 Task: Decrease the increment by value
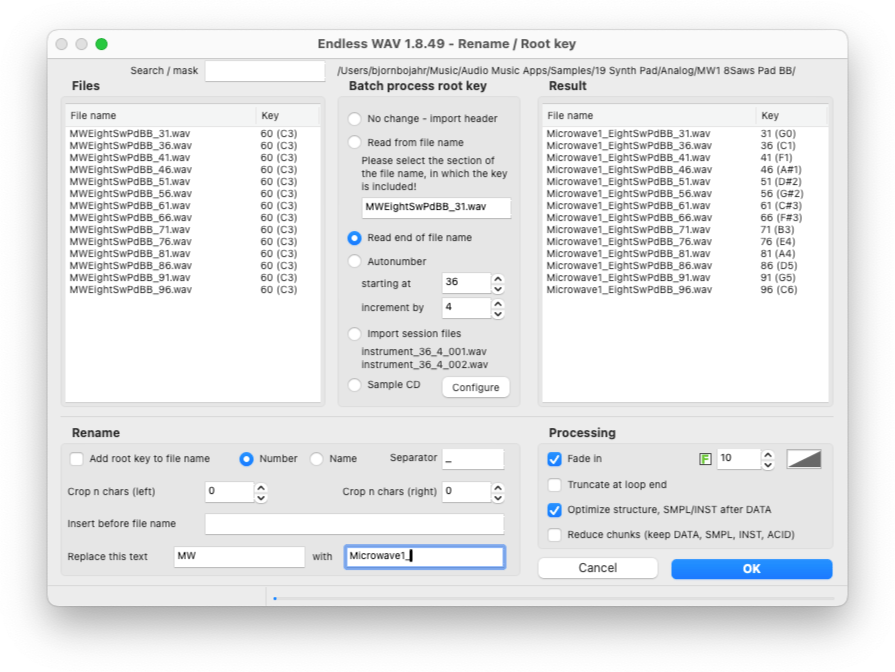pos(498,313)
